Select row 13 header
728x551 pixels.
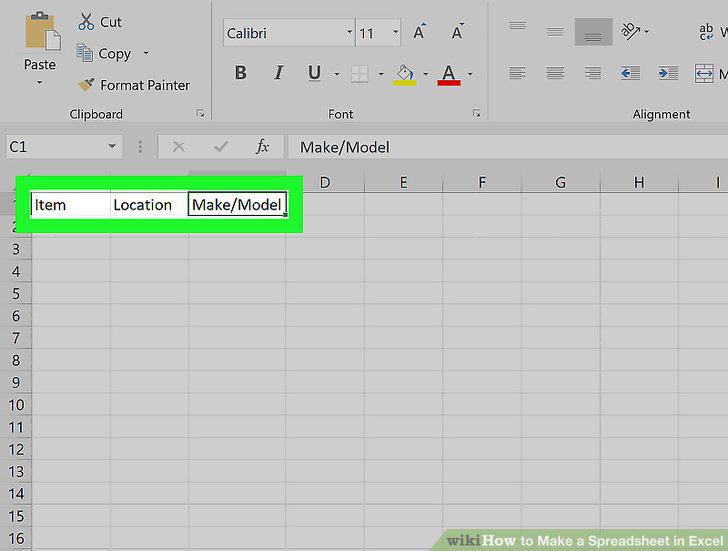click(x=16, y=472)
